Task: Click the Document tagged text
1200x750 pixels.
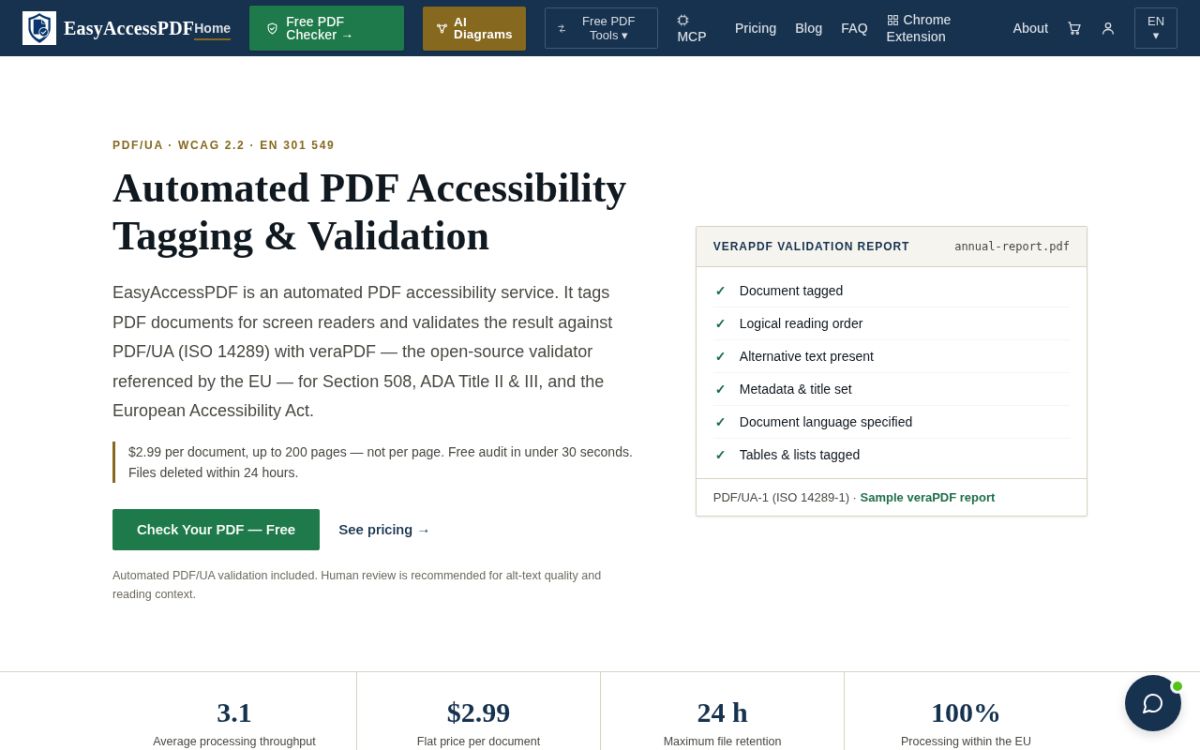Action: tap(791, 291)
